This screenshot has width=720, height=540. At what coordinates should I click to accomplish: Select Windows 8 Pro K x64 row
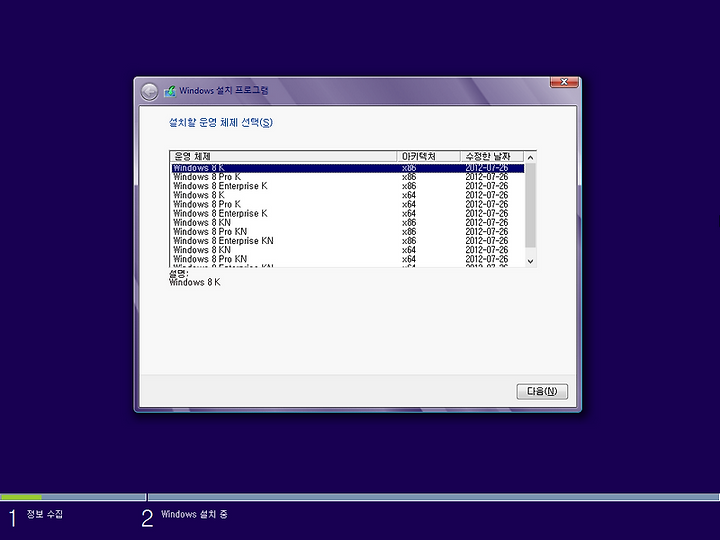click(348, 205)
